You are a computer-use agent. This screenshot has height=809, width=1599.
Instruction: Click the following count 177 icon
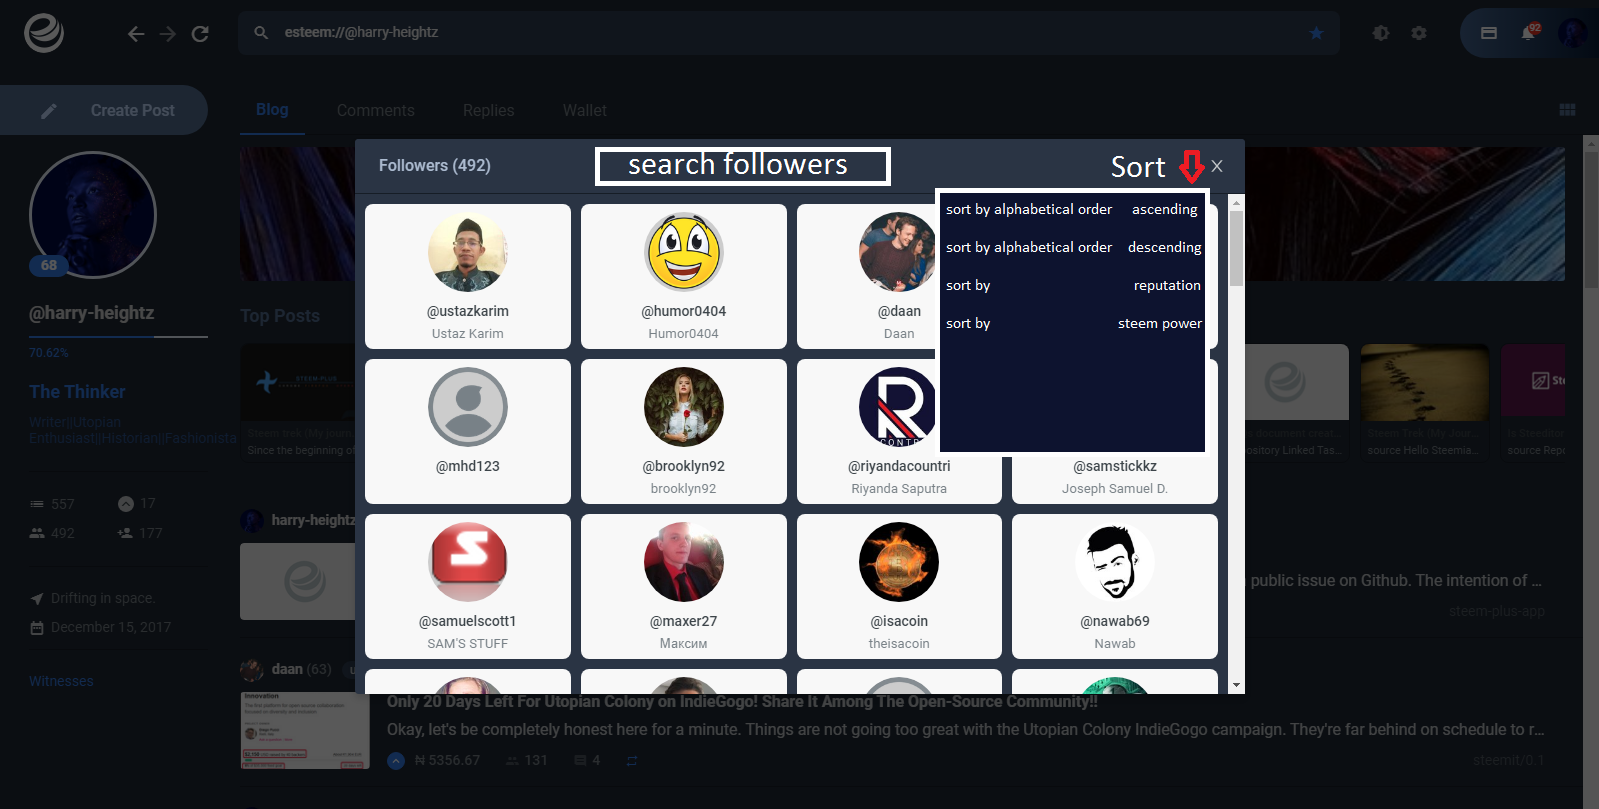click(x=125, y=533)
